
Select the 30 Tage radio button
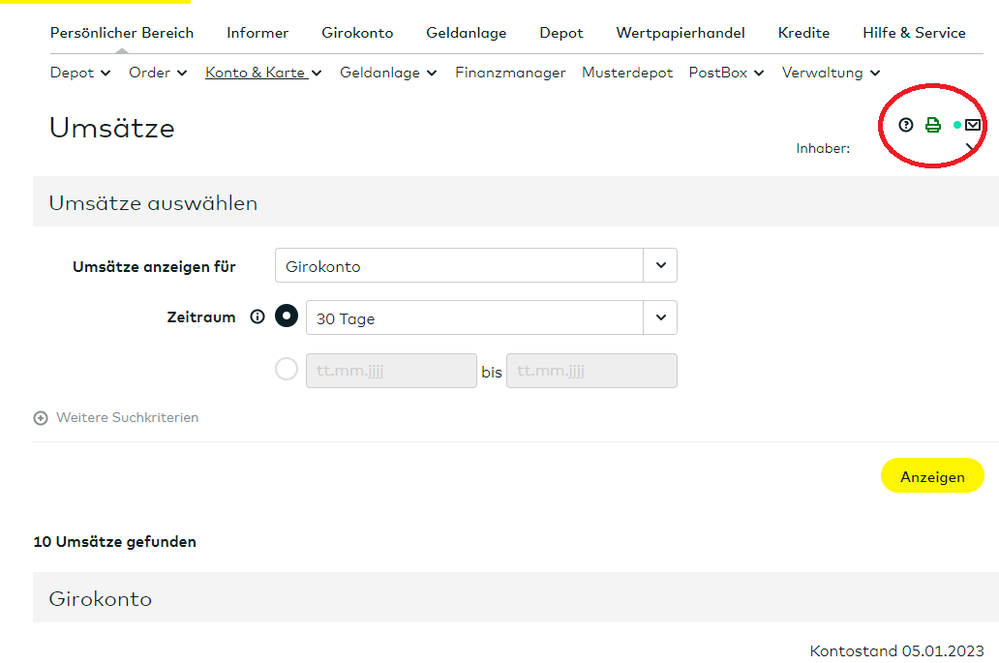(x=287, y=317)
